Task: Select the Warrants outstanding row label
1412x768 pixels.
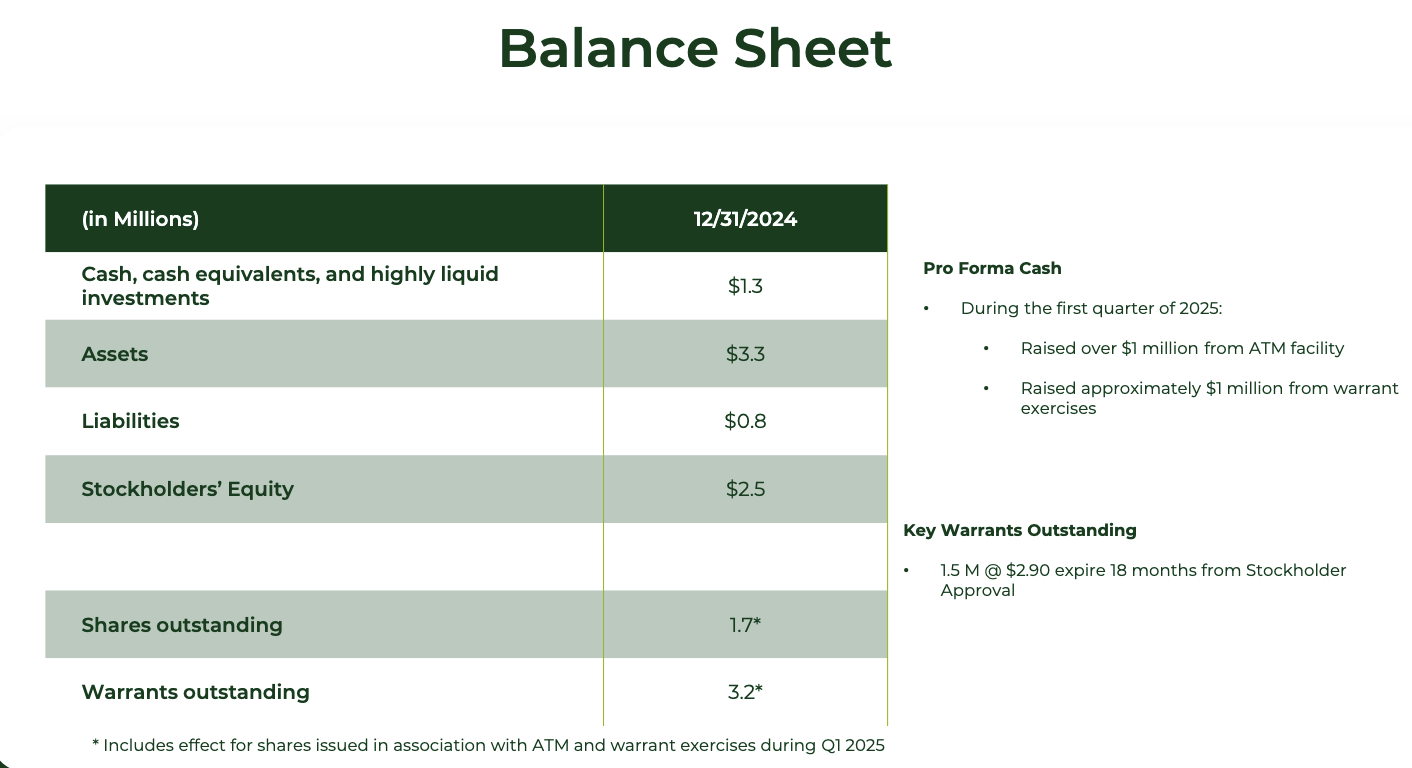Action: [195, 692]
